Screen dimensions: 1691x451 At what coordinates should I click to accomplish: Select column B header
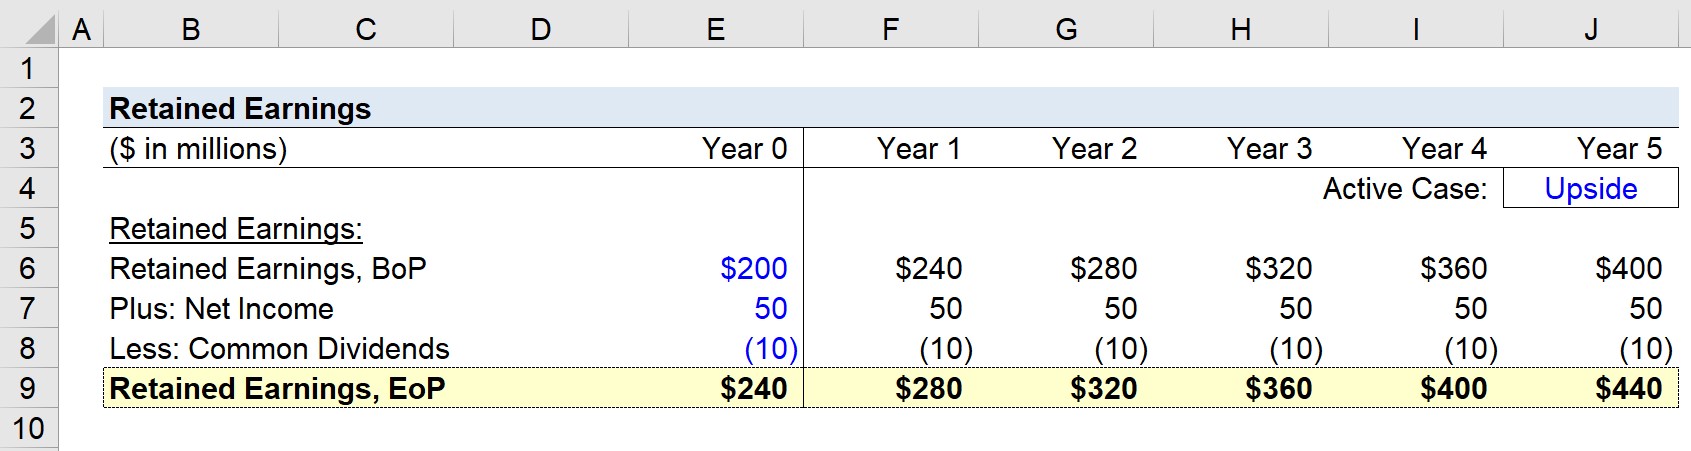coord(191,27)
